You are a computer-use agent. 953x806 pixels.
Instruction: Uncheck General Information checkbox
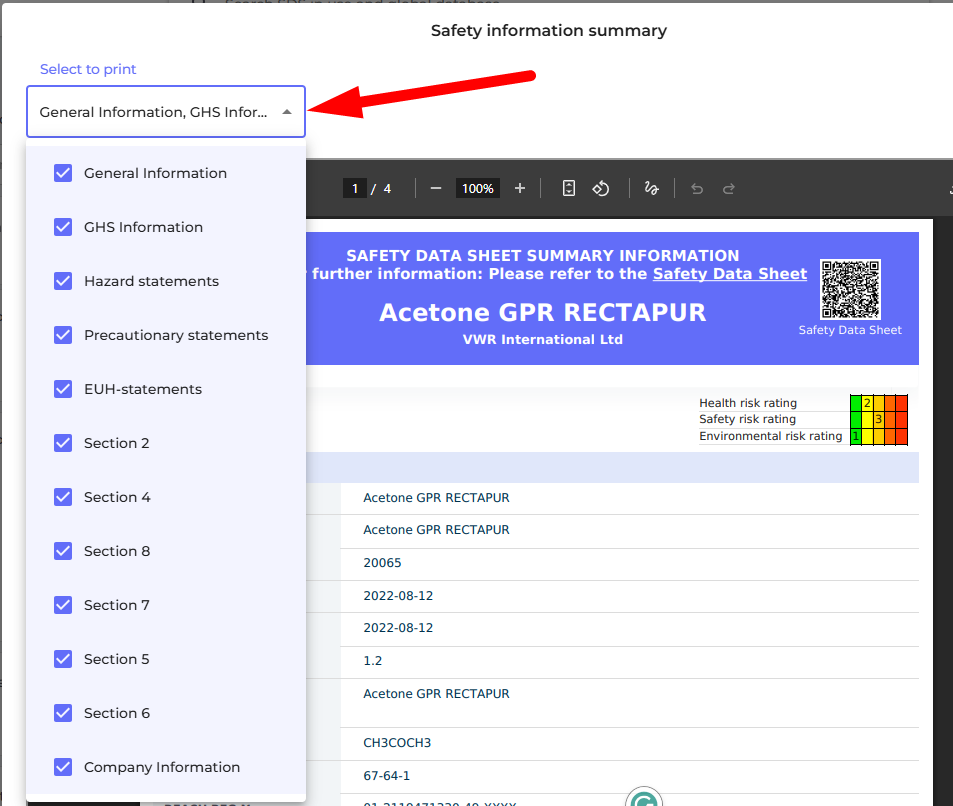(x=63, y=173)
